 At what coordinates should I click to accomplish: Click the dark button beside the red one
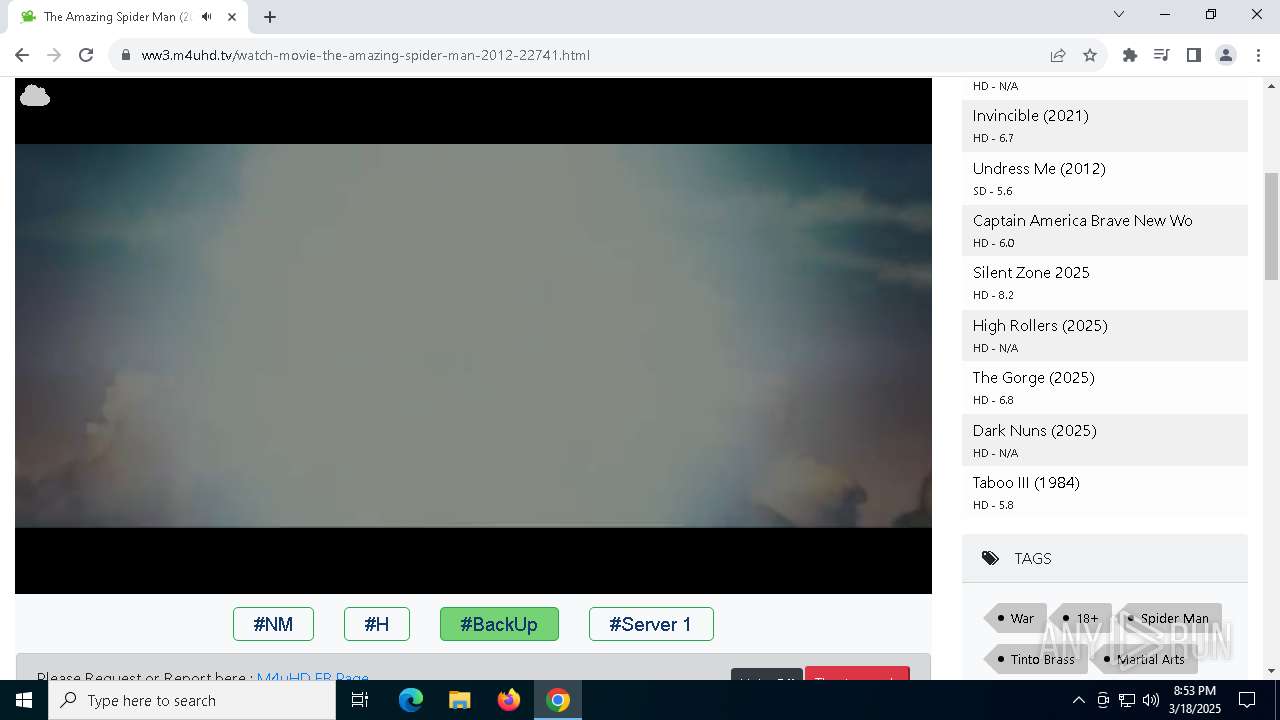(767, 675)
